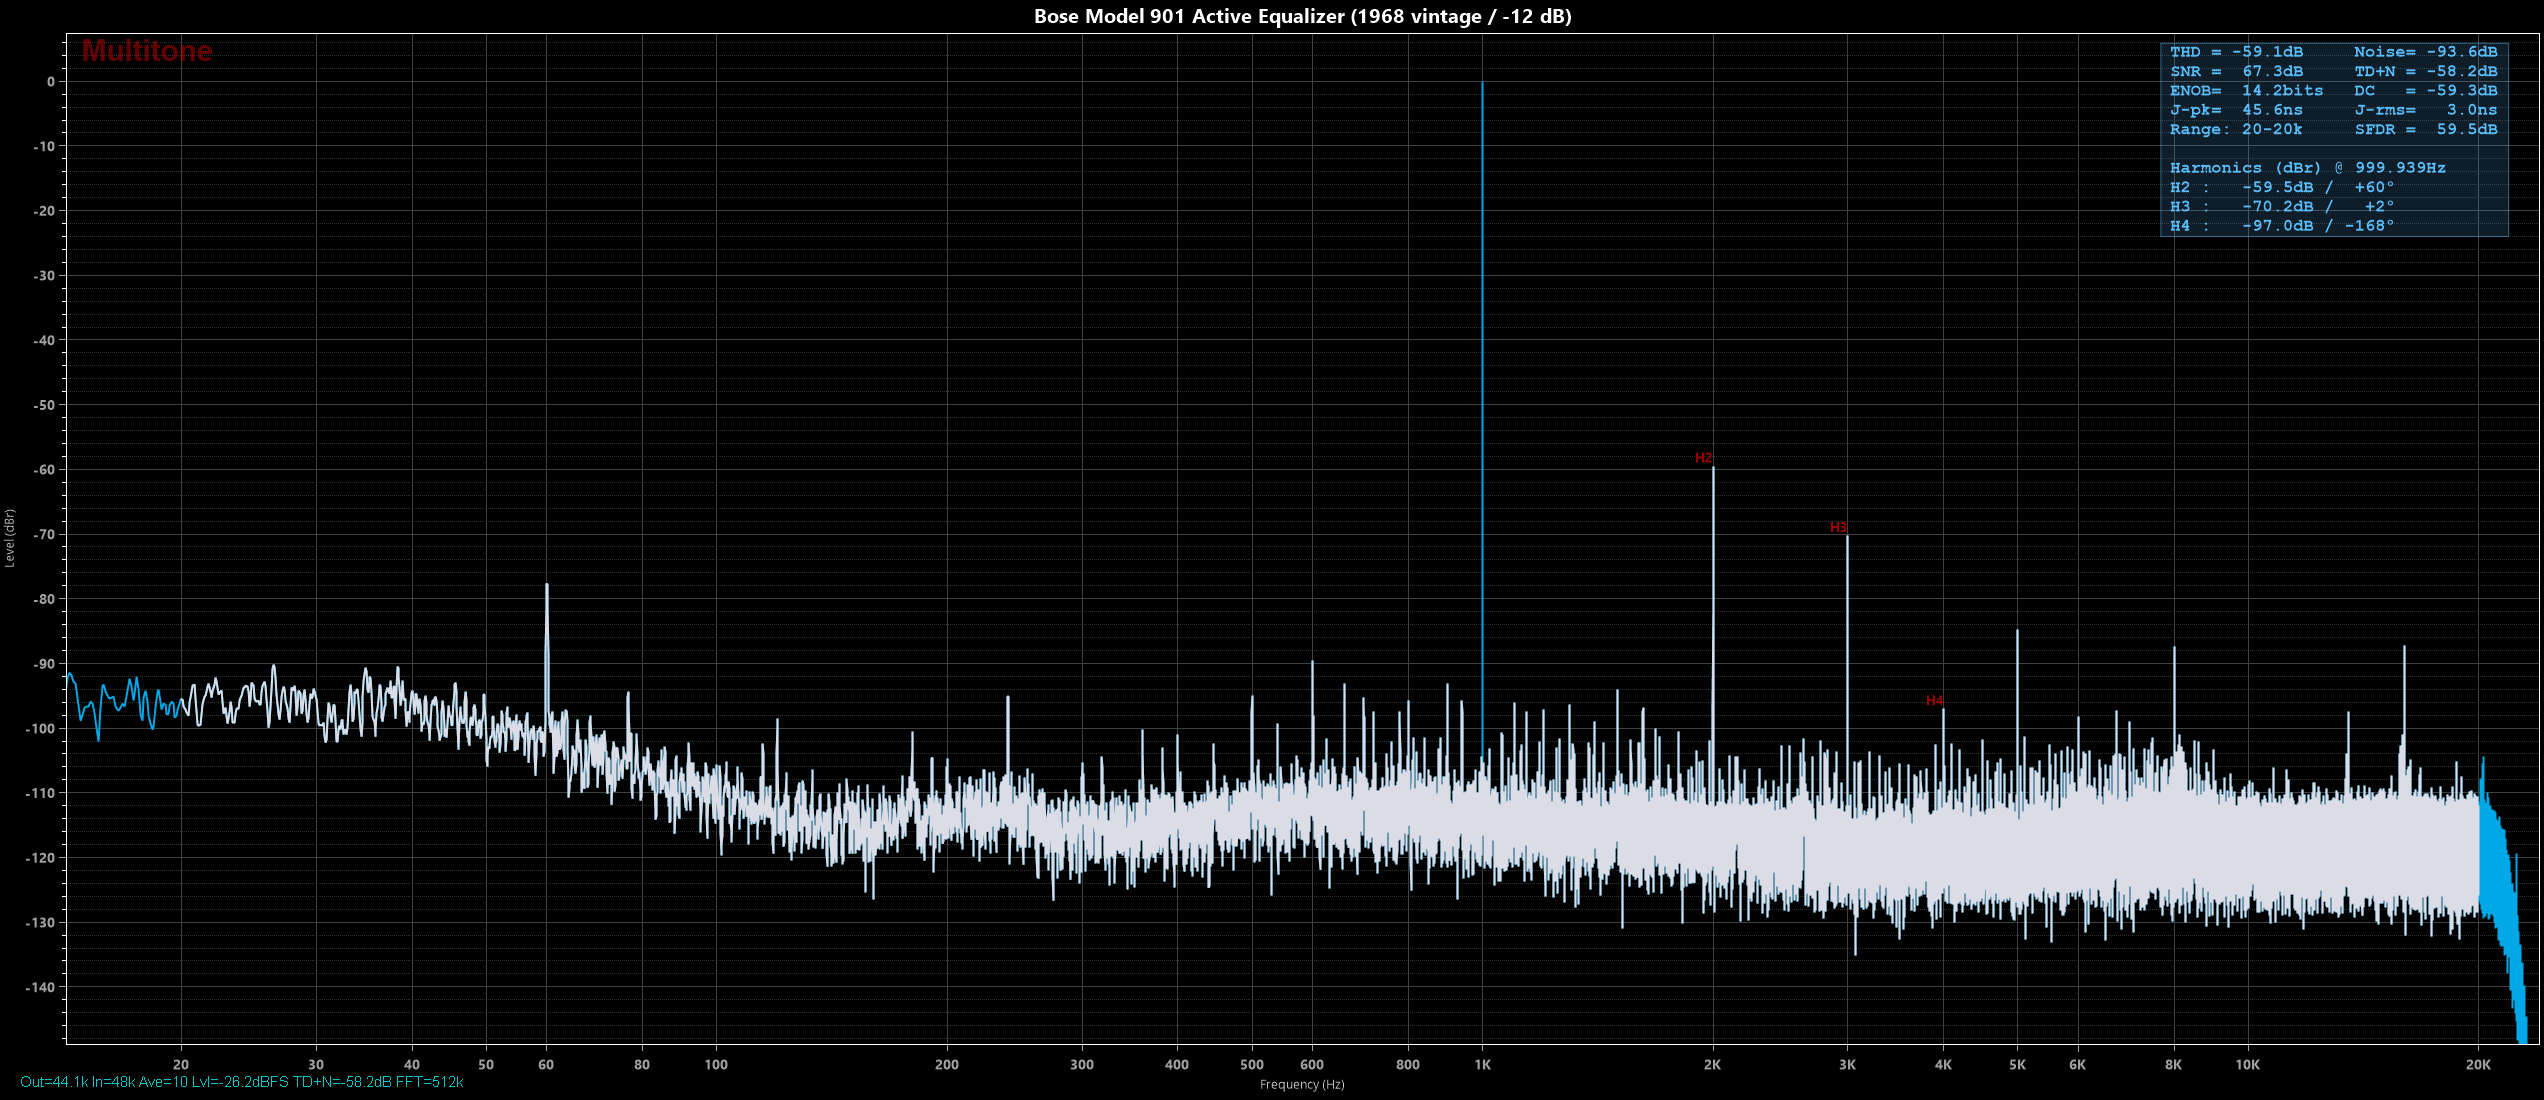Click the 'Range: 20-20k' text
This screenshot has height=1100, width=2544.
[x=2236, y=129]
